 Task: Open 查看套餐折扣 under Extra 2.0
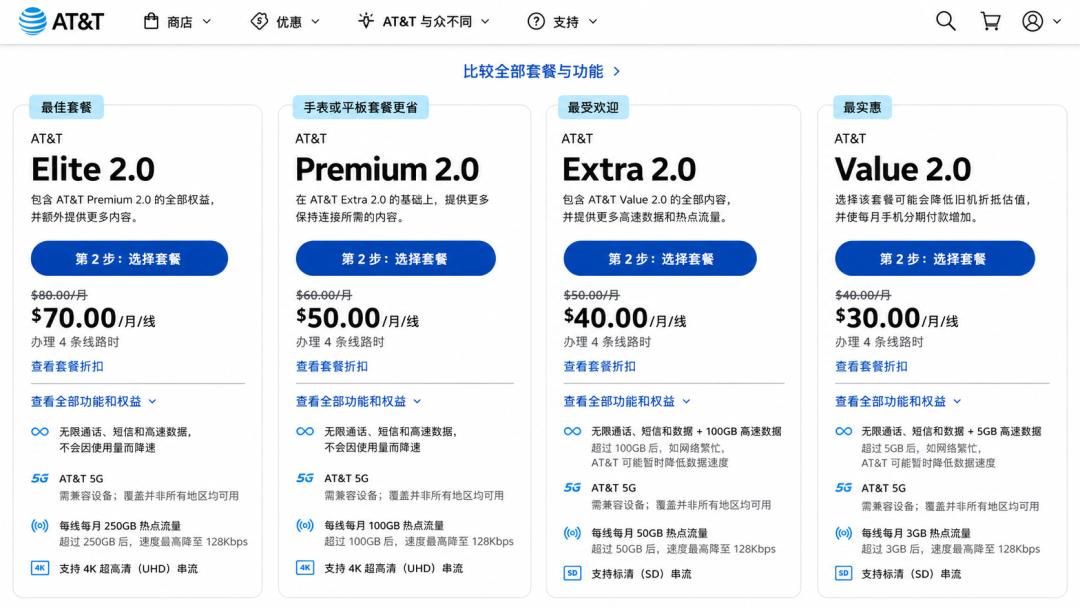600,366
